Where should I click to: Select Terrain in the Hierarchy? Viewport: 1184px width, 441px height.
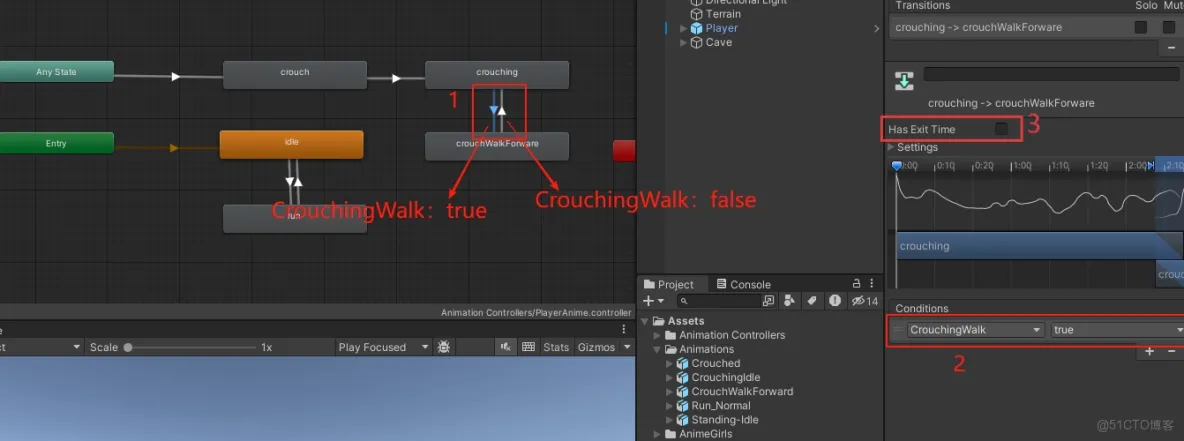[723, 14]
